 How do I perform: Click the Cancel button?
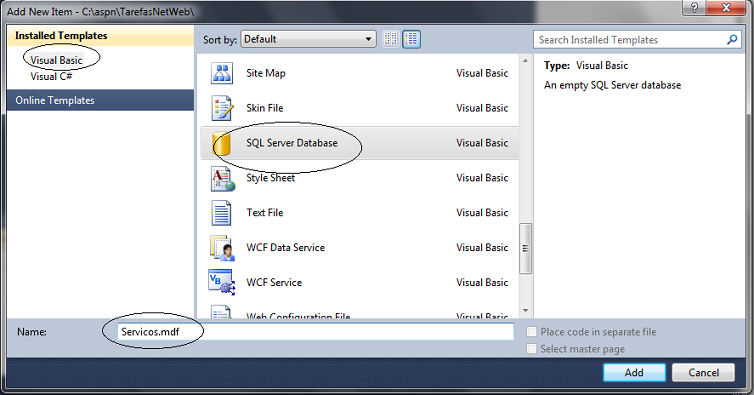703,372
